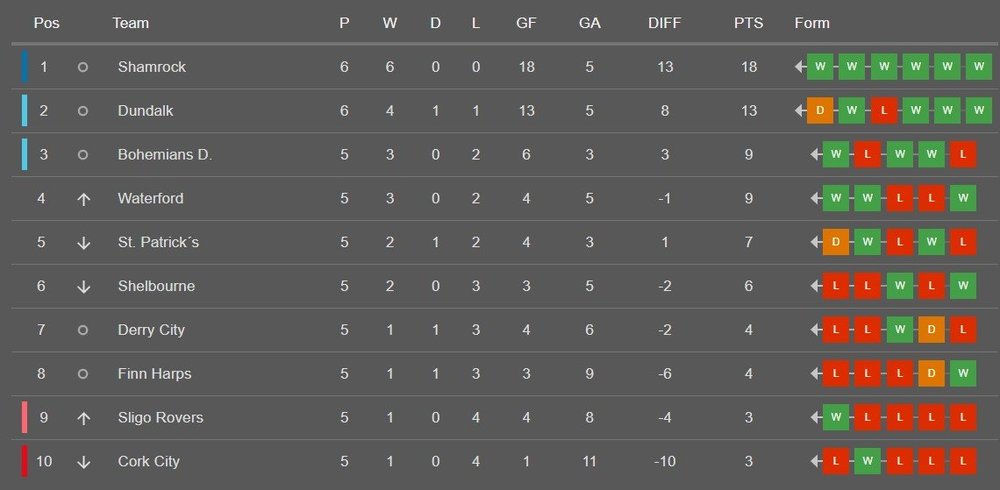Click the DIFF column header

pos(665,23)
